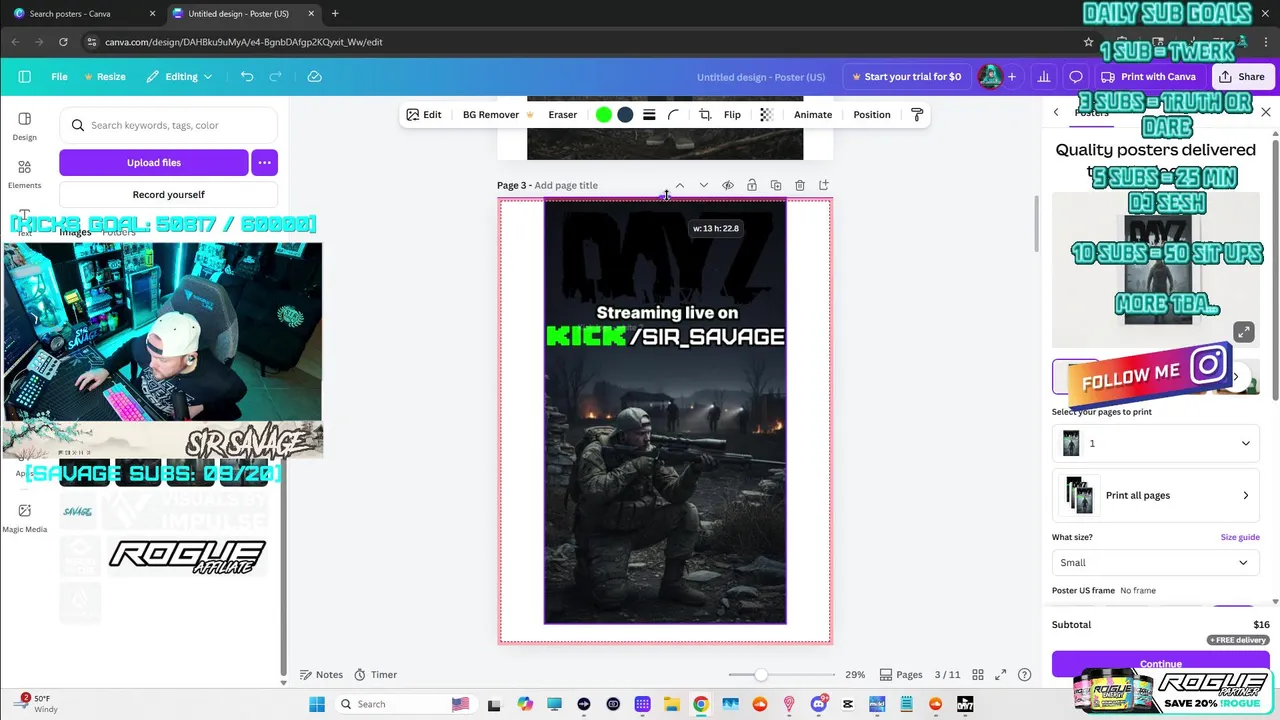The image size is (1280, 720).
Task: Open the analytics bar chart icon
Action: [x=1044, y=76]
